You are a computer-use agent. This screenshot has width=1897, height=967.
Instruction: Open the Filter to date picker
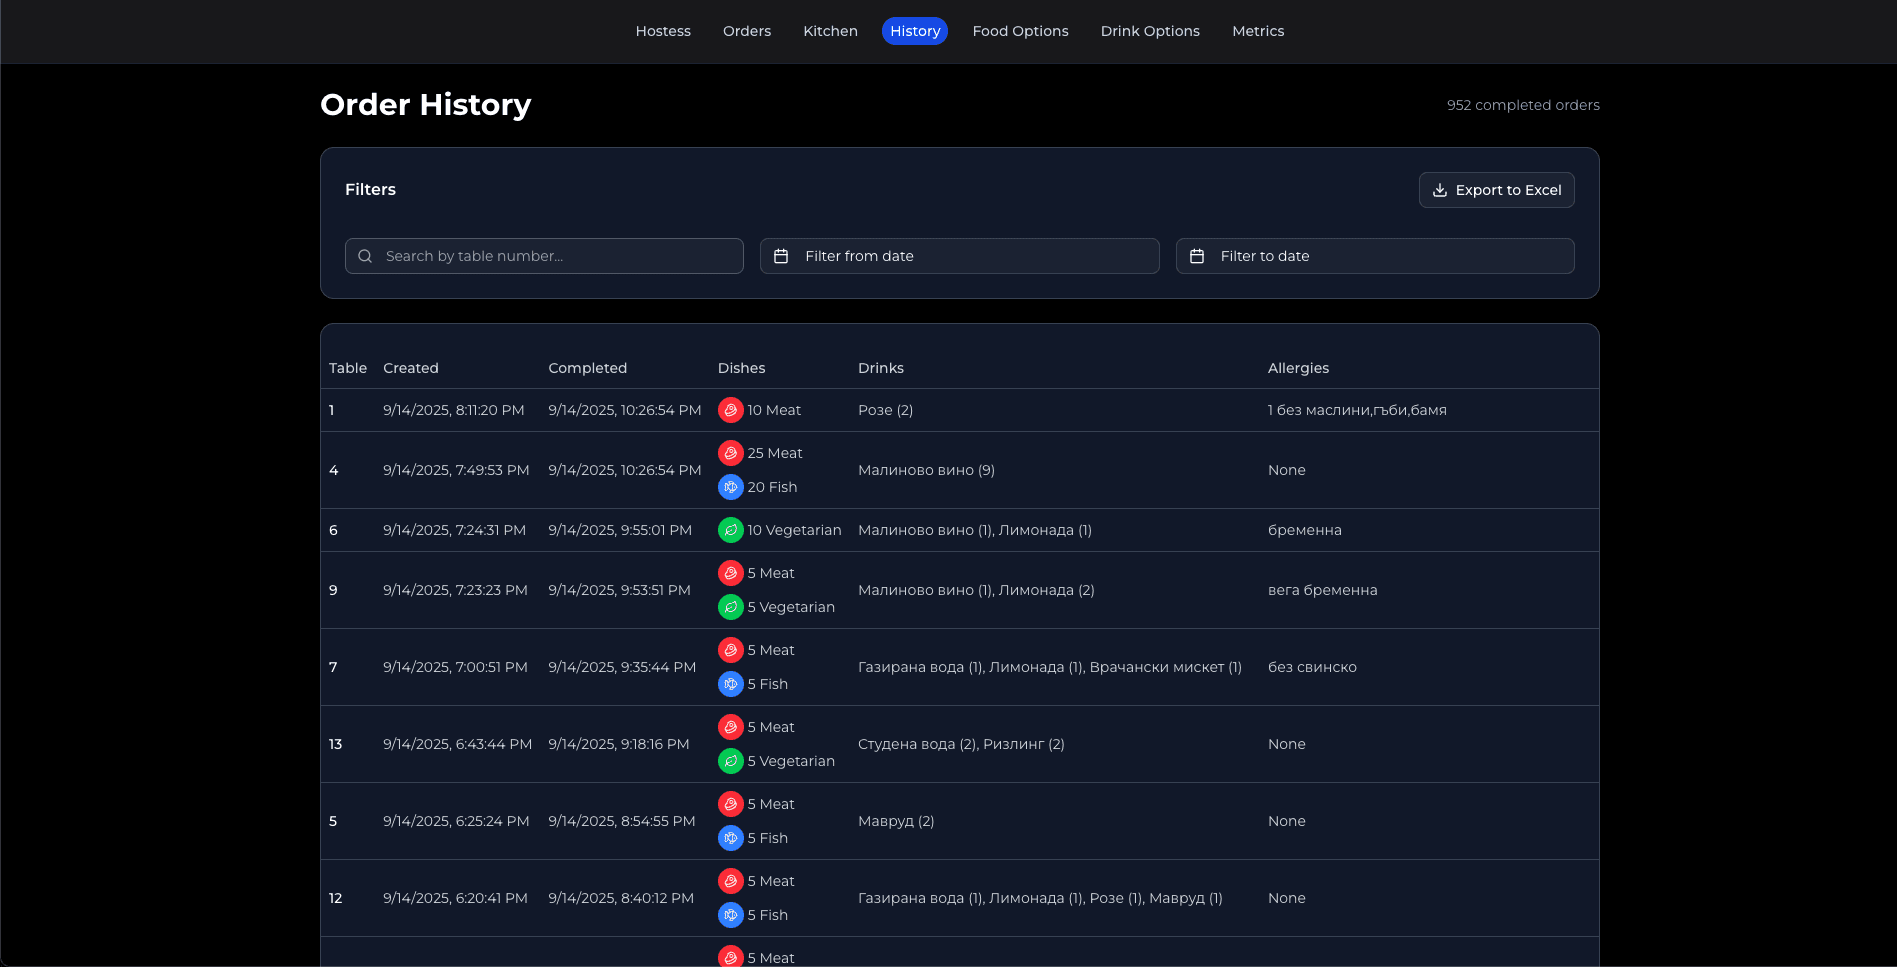(x=1374, y=256)
